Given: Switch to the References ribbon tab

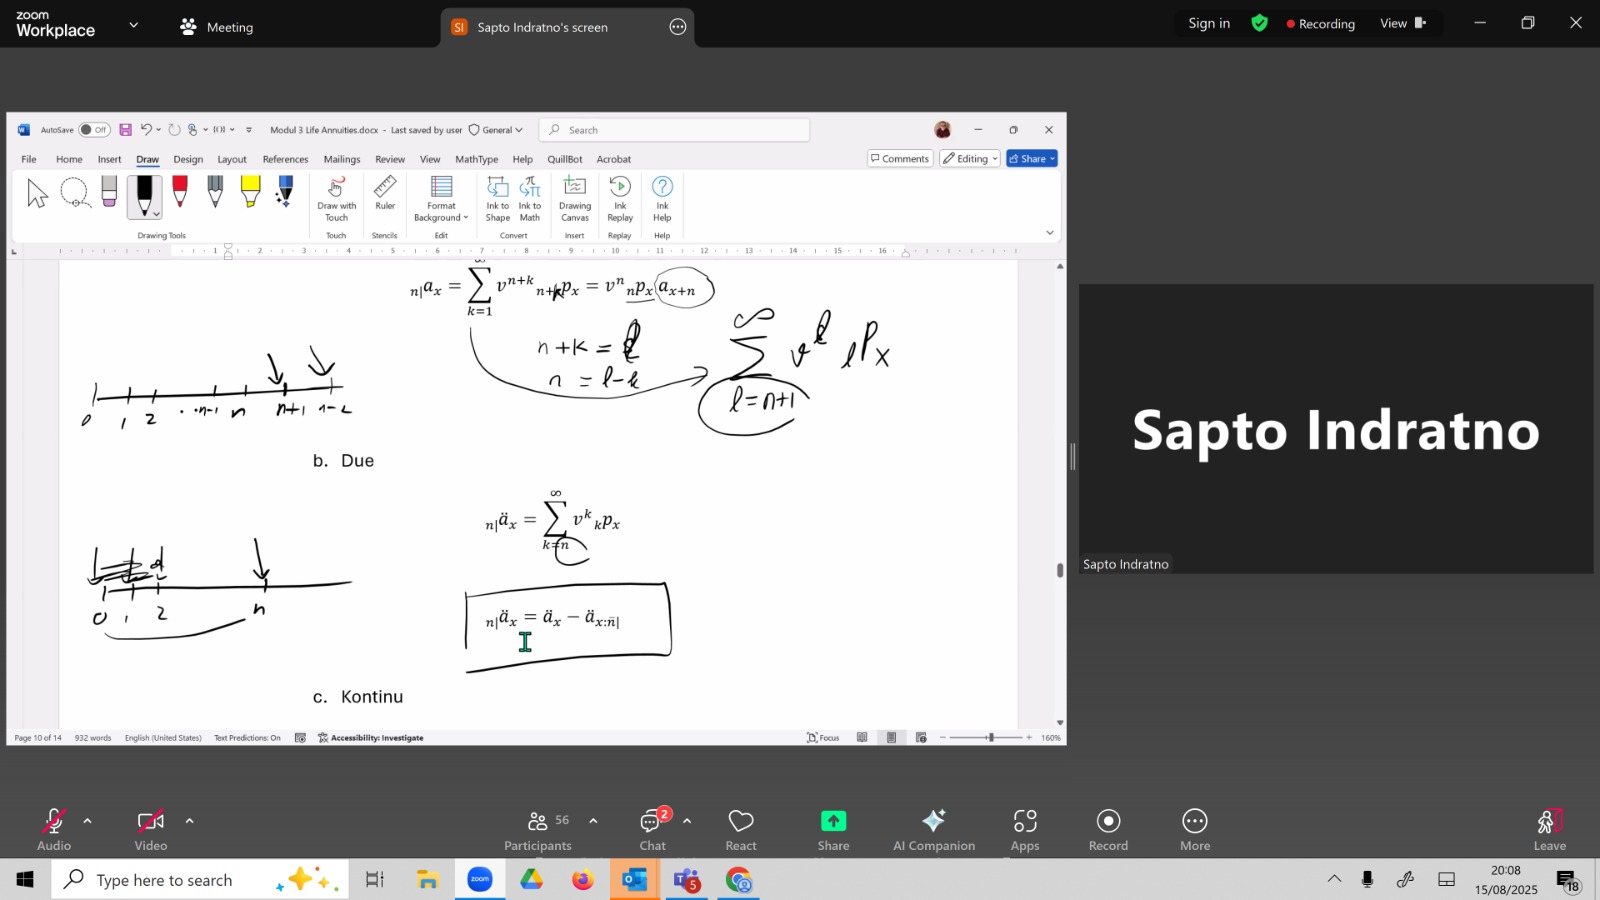Looking at the screenshot, I should click(x=285, y=159).
